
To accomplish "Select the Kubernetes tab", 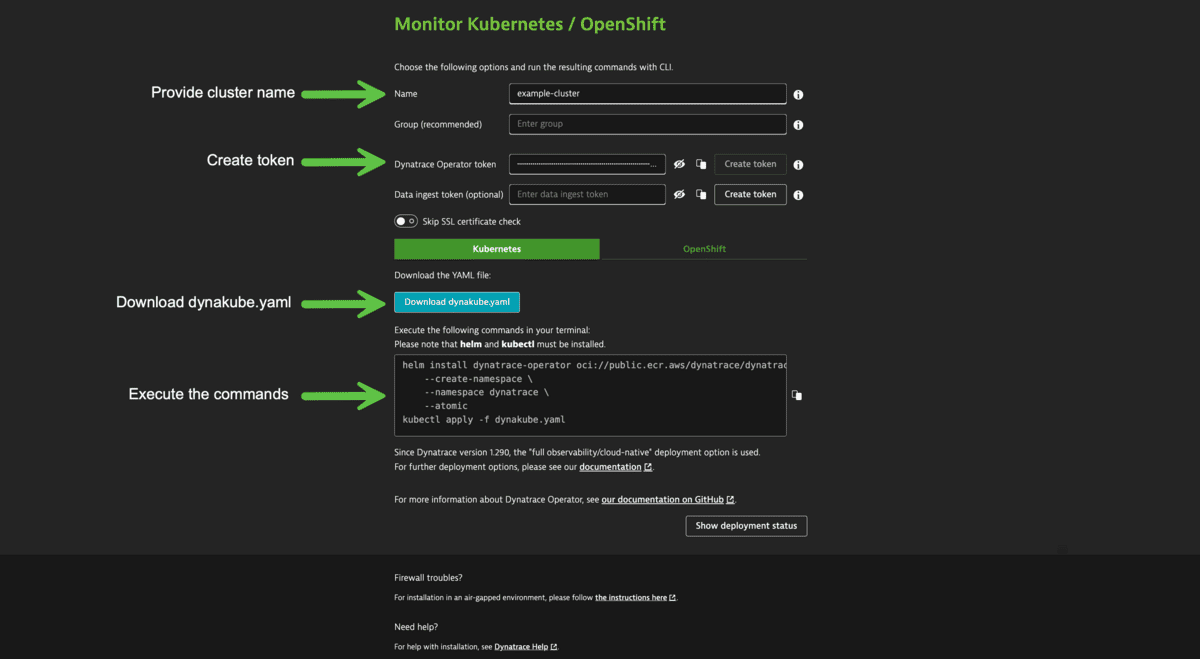I will coord(497,248).
